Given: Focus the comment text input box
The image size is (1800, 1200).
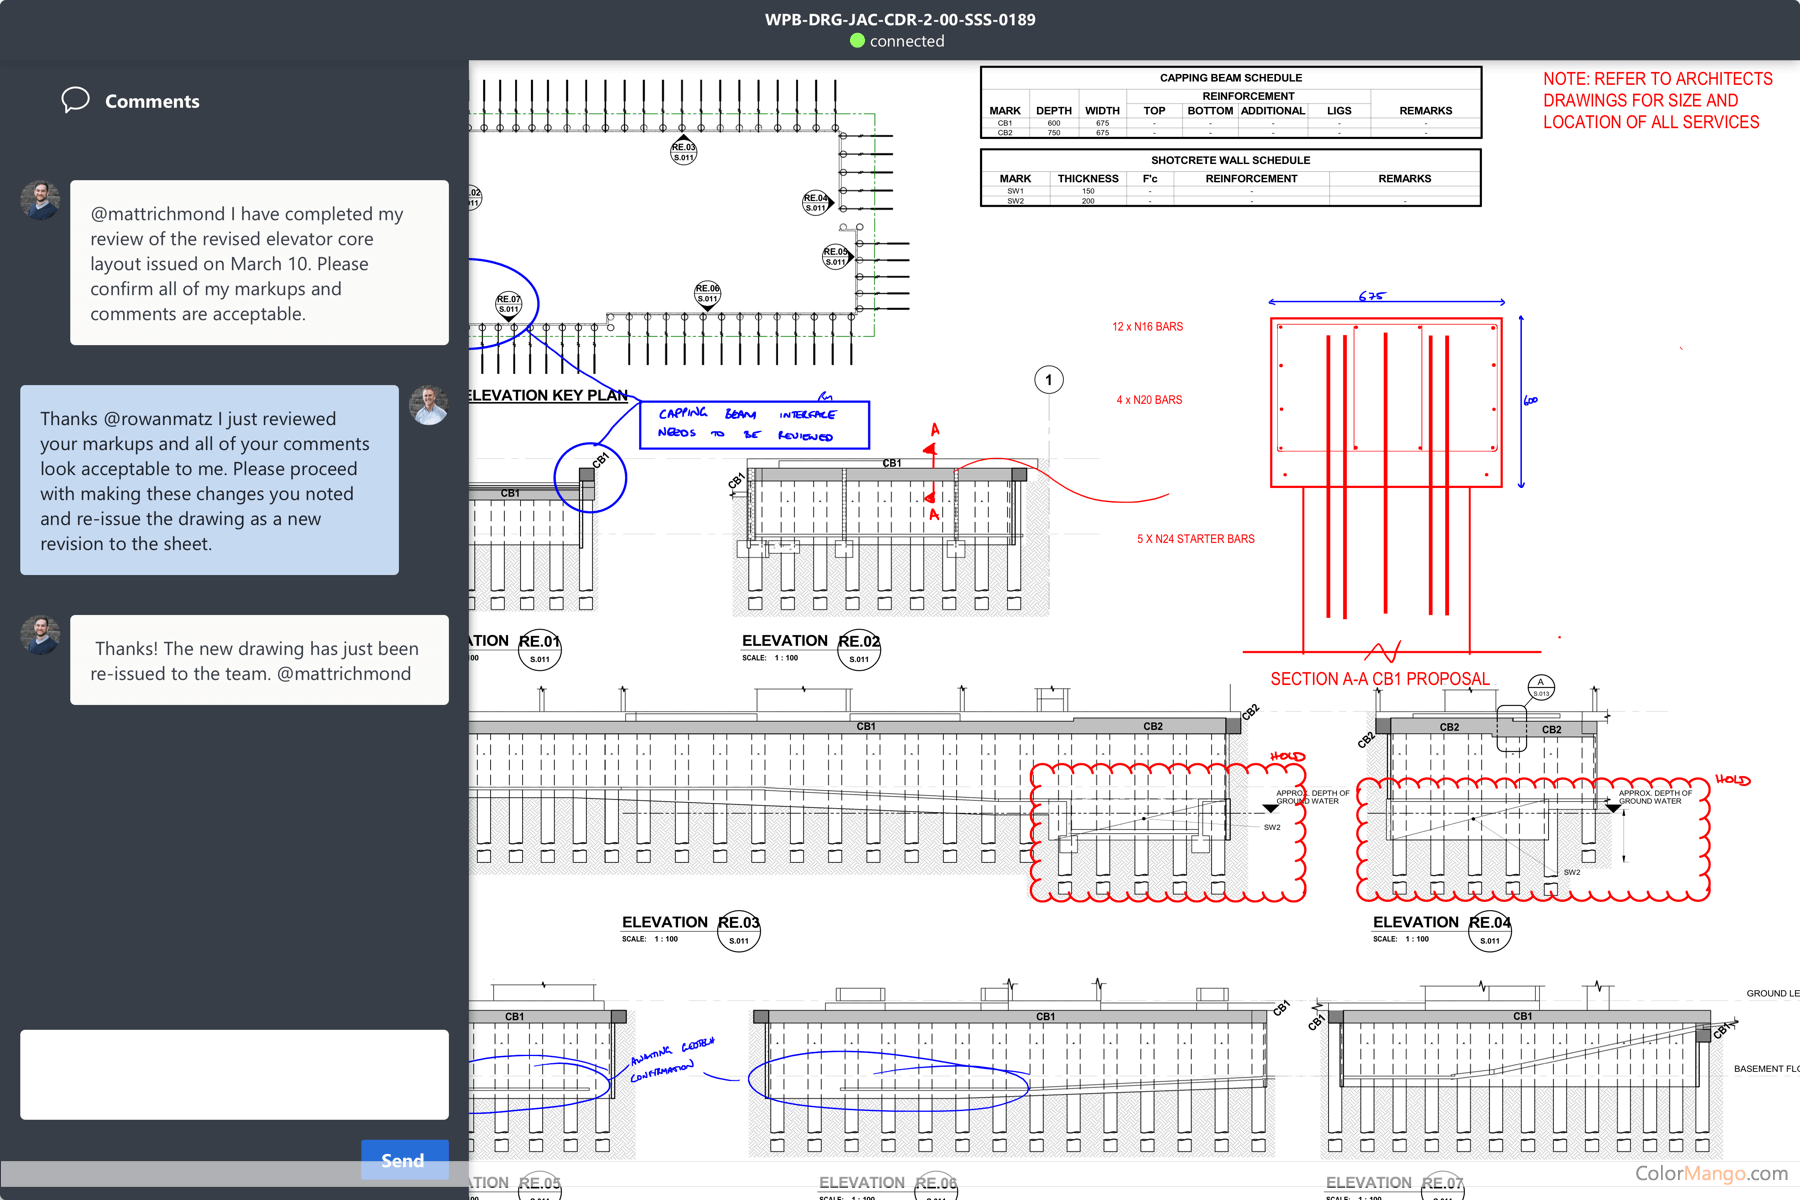Looking at the screenshot, I should tap(234, 1074).
